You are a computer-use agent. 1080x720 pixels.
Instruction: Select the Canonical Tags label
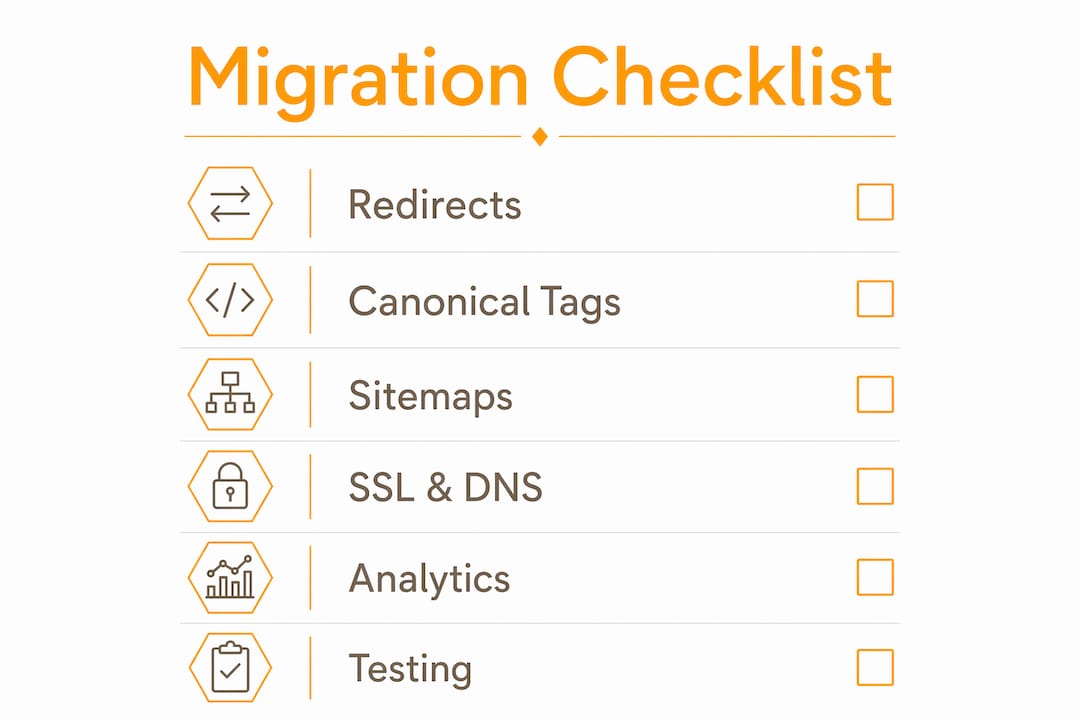[x=484, y=302]
